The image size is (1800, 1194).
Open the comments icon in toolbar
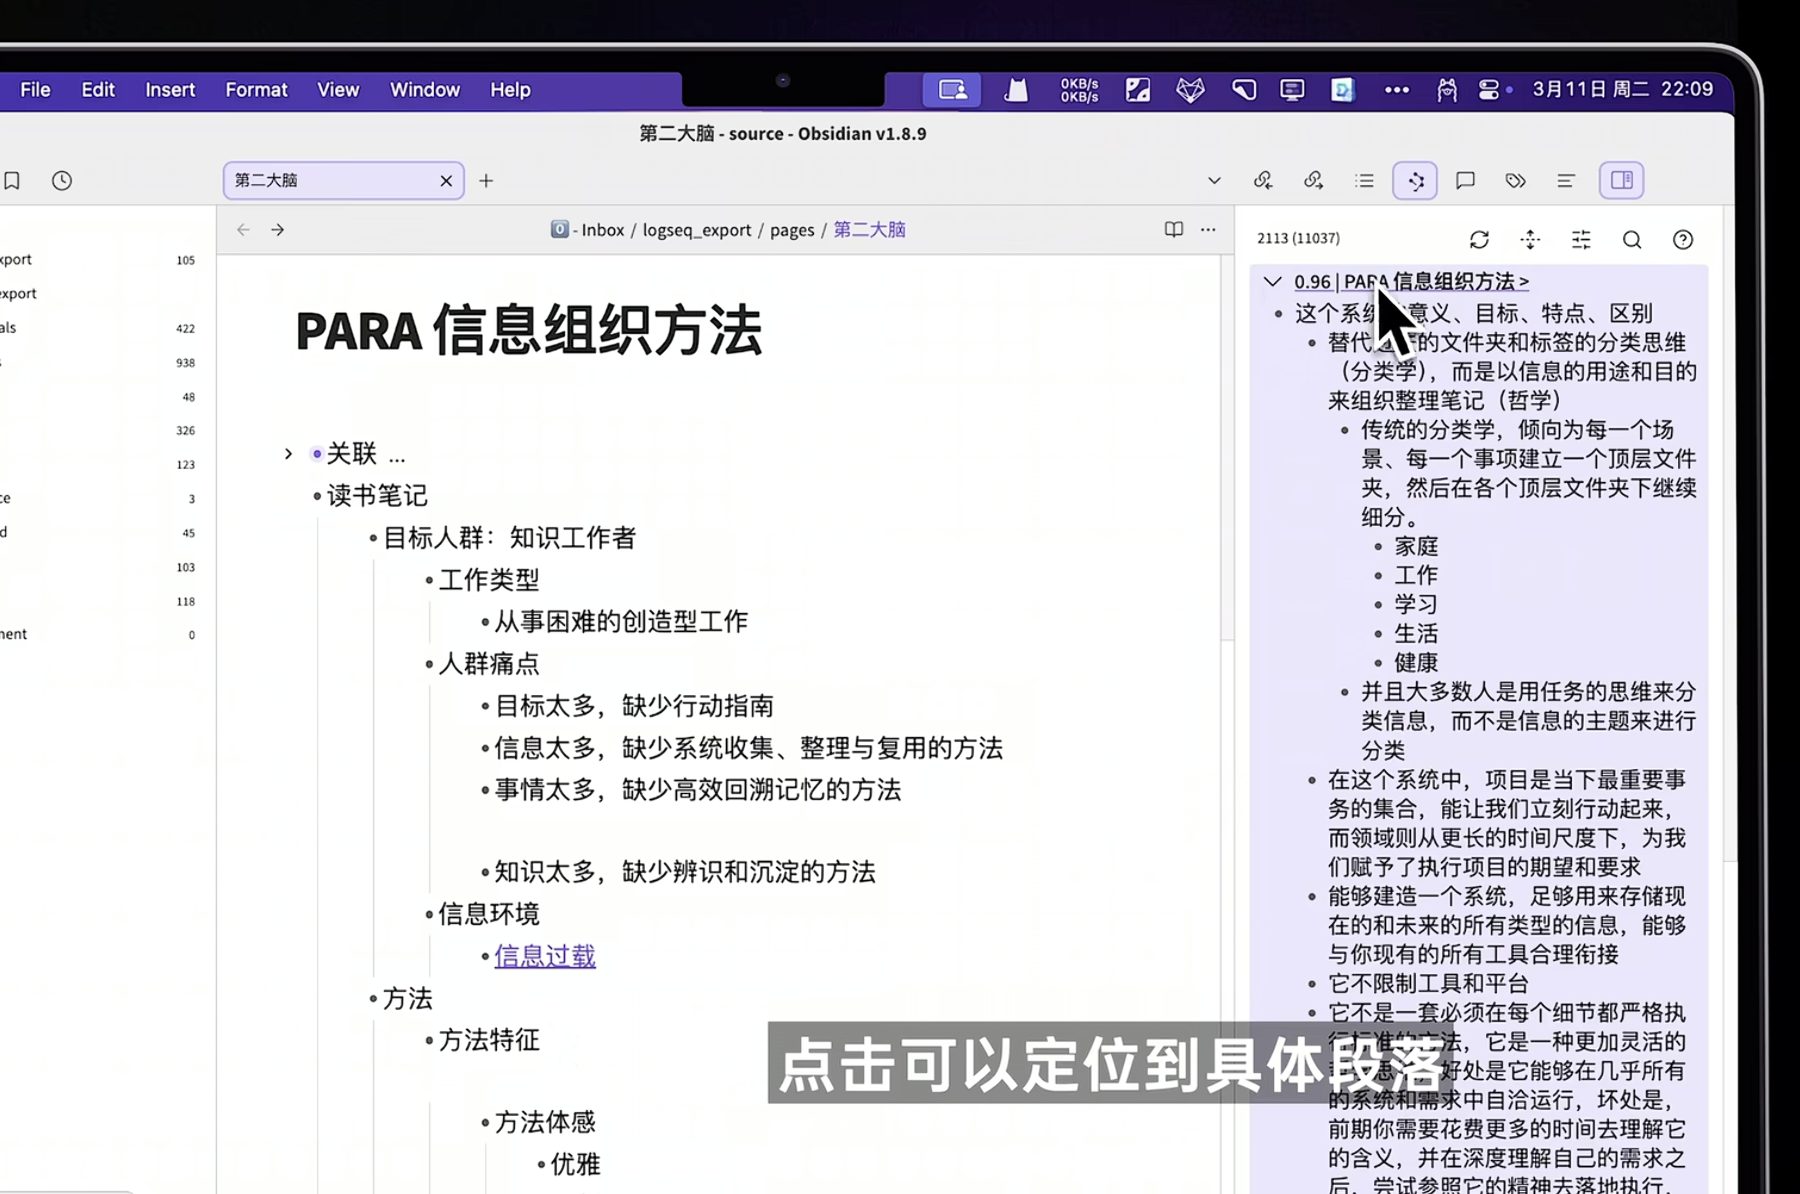pyautogui.click(x=1465, y=180)
